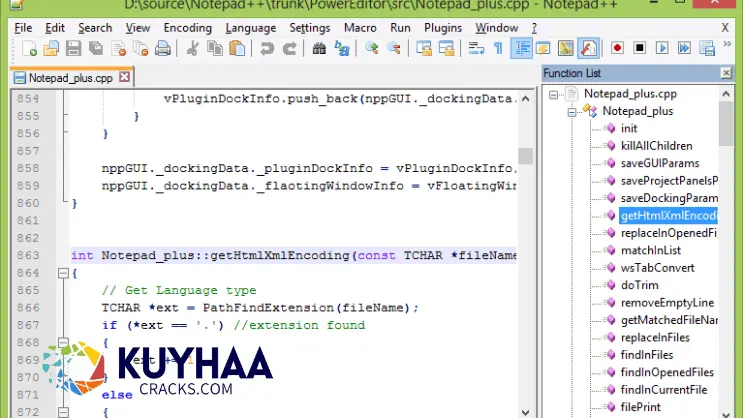The width and height of the screenshot is (743, 418).
Task: Collapse the code fold at line 864
Action: point(63,273)
